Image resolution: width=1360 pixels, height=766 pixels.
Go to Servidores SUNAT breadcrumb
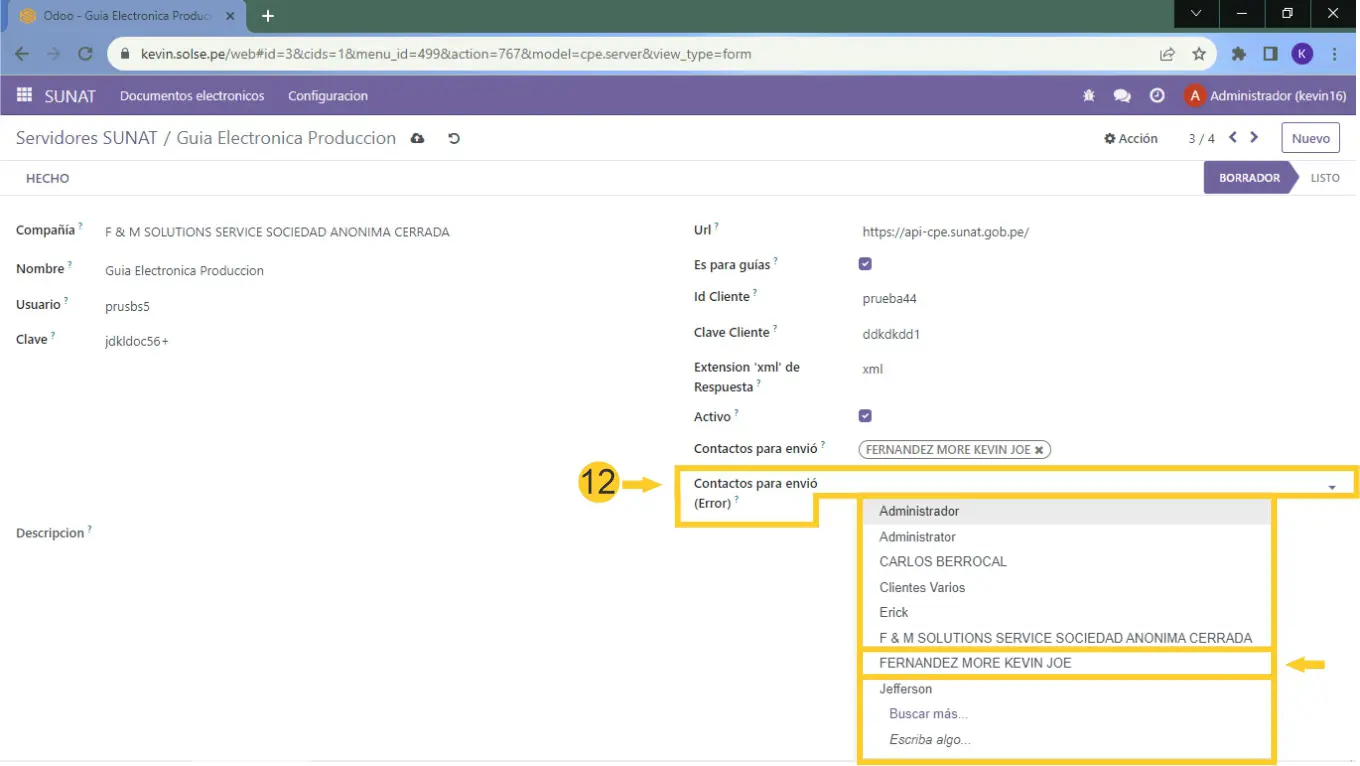coord(87,138)
